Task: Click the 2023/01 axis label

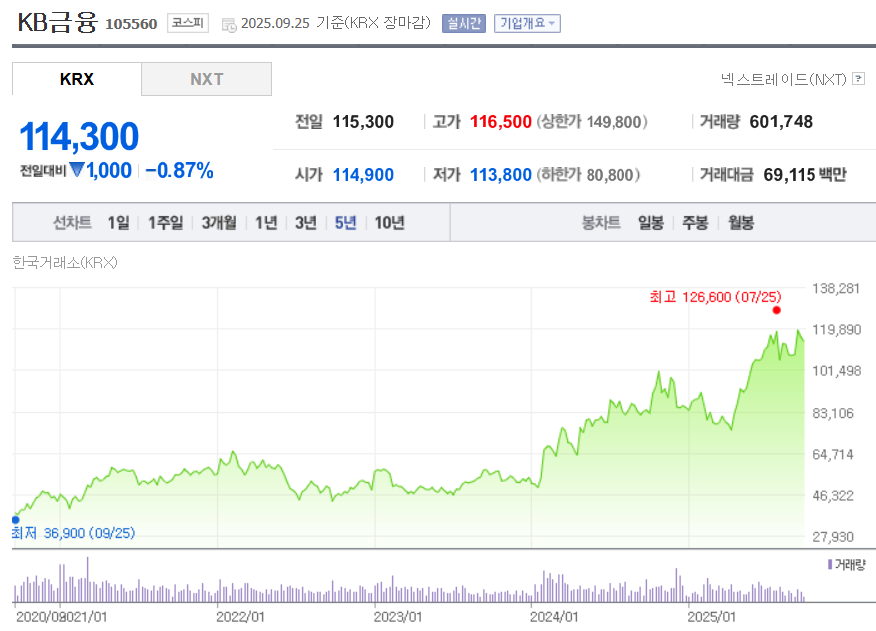Action: point(398,617)
